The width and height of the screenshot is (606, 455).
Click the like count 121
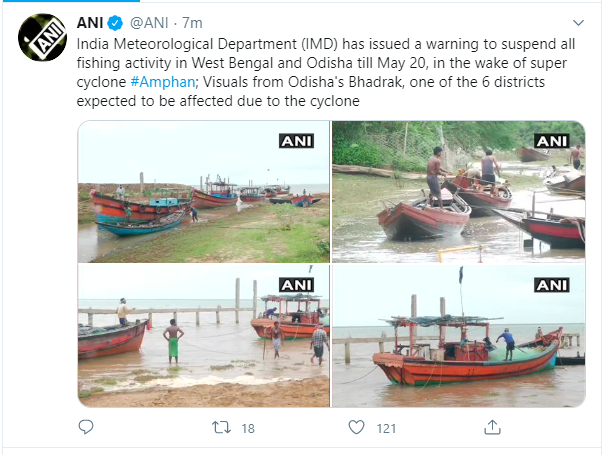tap(386, 427)
